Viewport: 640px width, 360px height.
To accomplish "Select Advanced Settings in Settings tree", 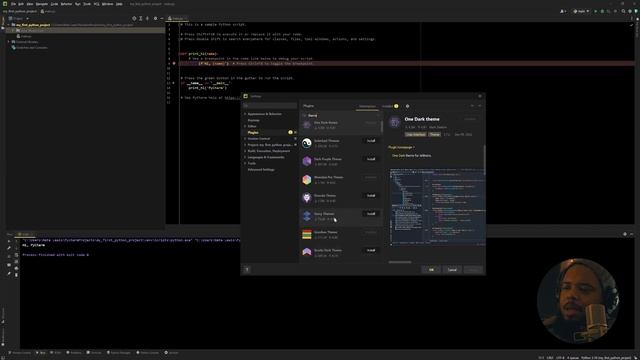I will coord(261,169).
